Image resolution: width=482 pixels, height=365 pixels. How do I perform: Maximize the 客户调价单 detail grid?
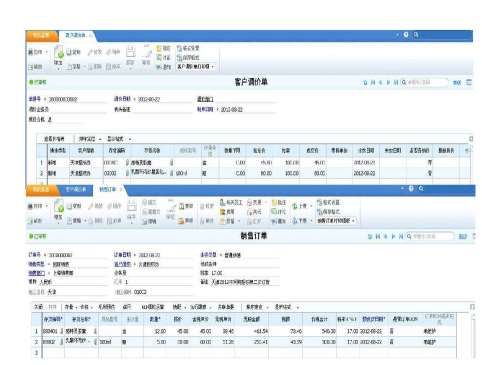pos(471,139)
